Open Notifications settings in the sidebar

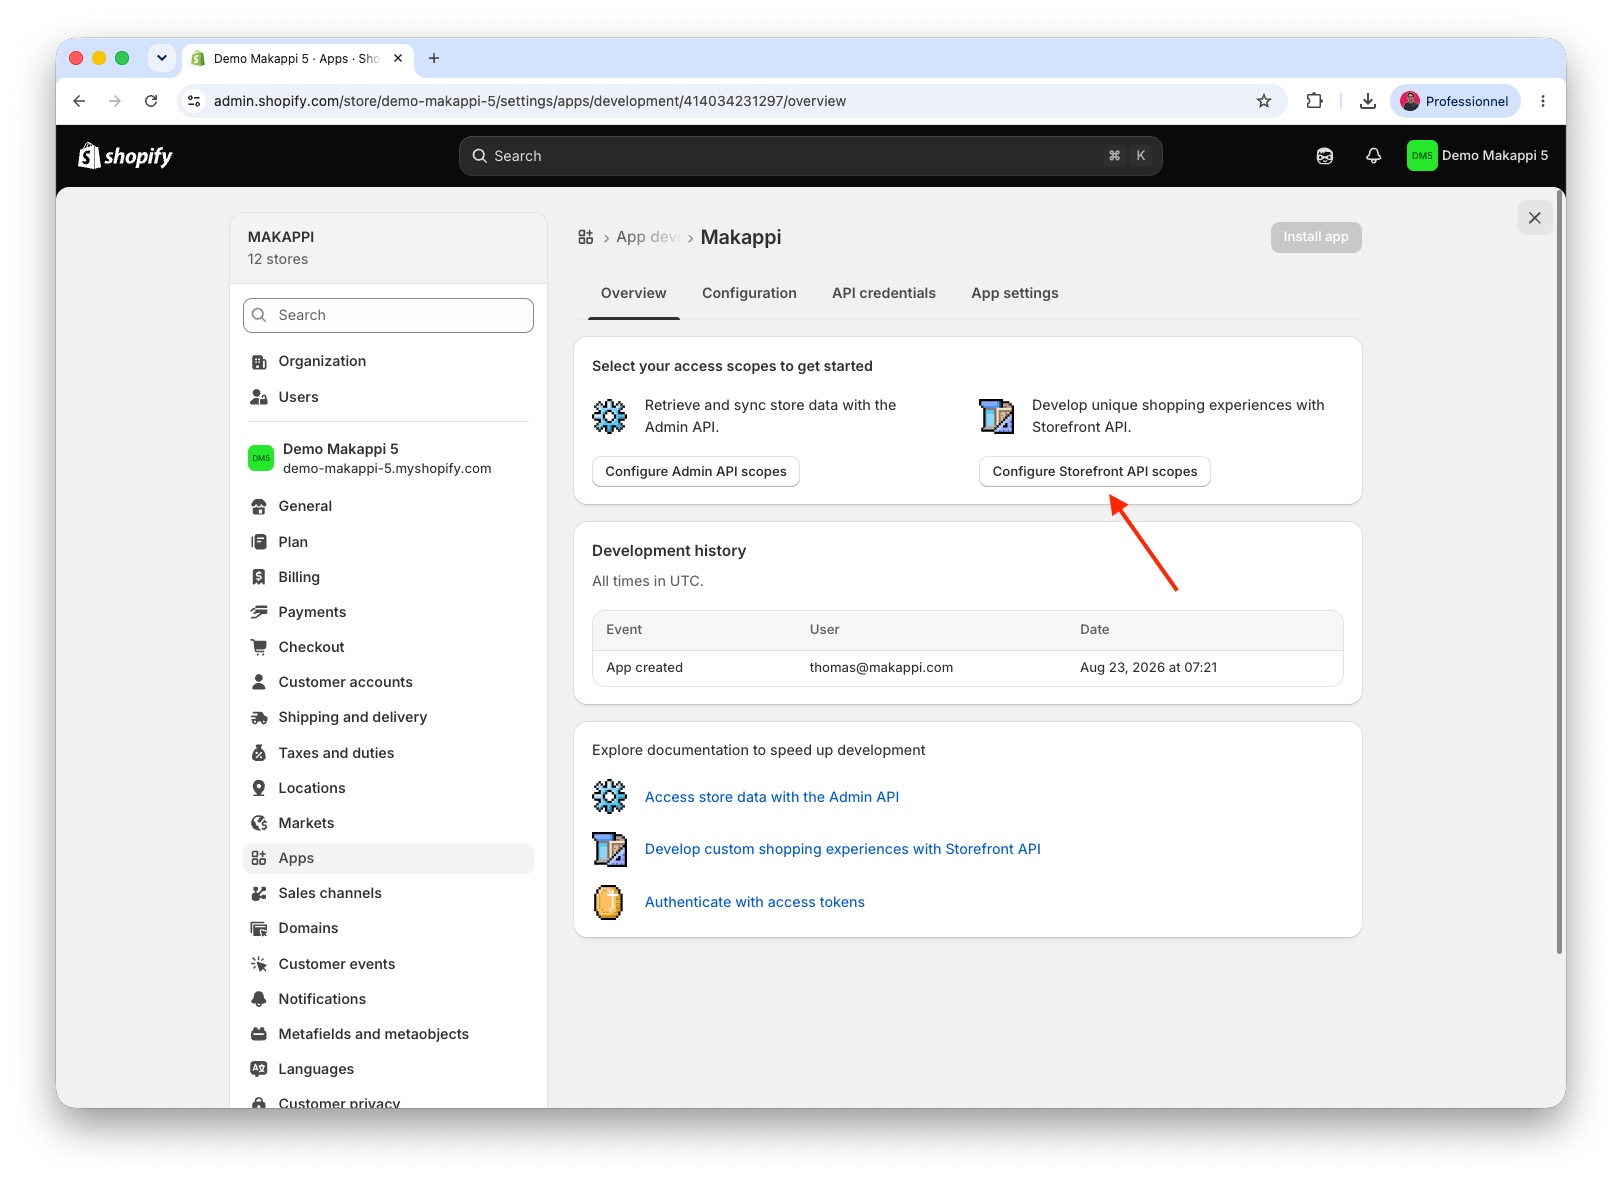[x=388, y=999]
